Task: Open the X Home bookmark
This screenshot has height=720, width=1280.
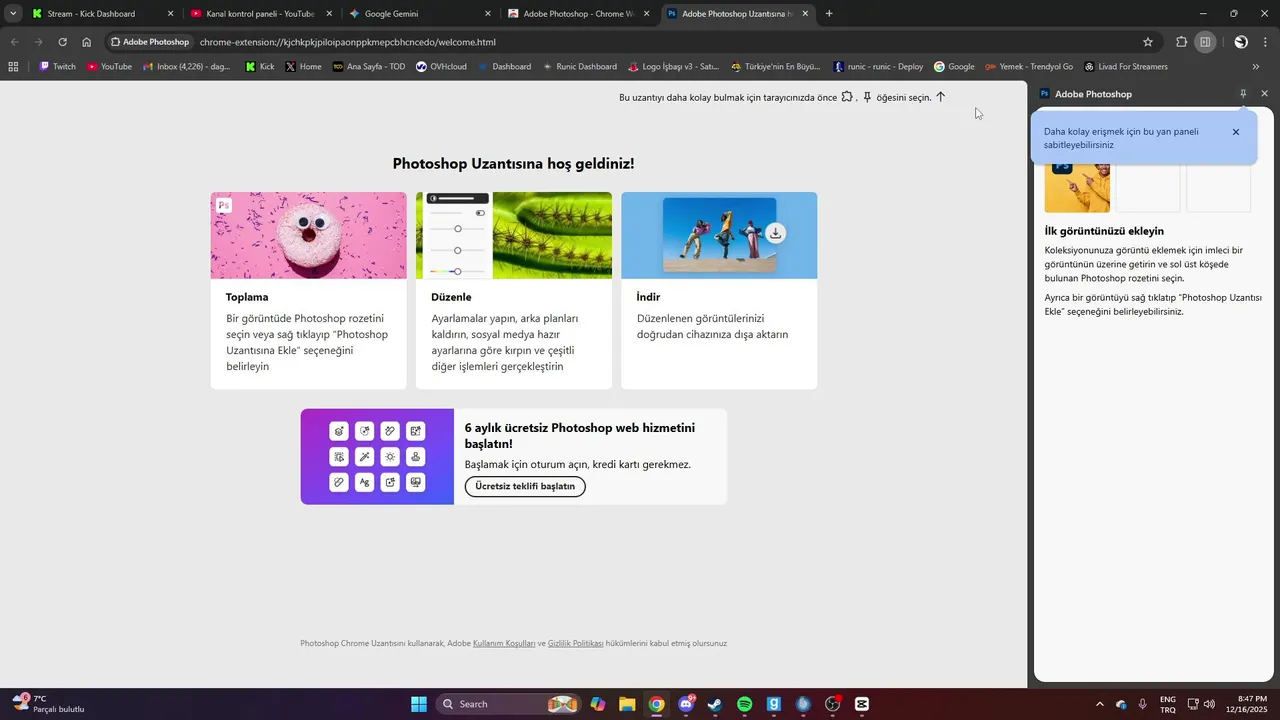Action: pos(303,67)
